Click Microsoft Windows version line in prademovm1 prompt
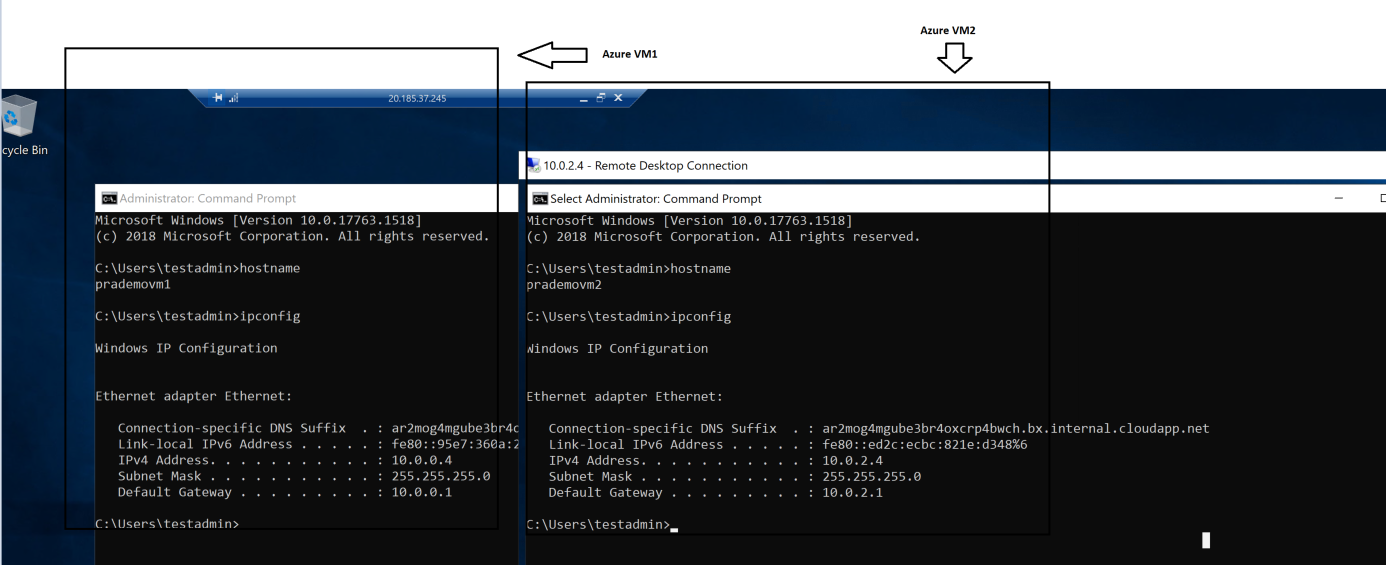The width and height of the screenshot is (1386, 565). click(x=258, y=220)
